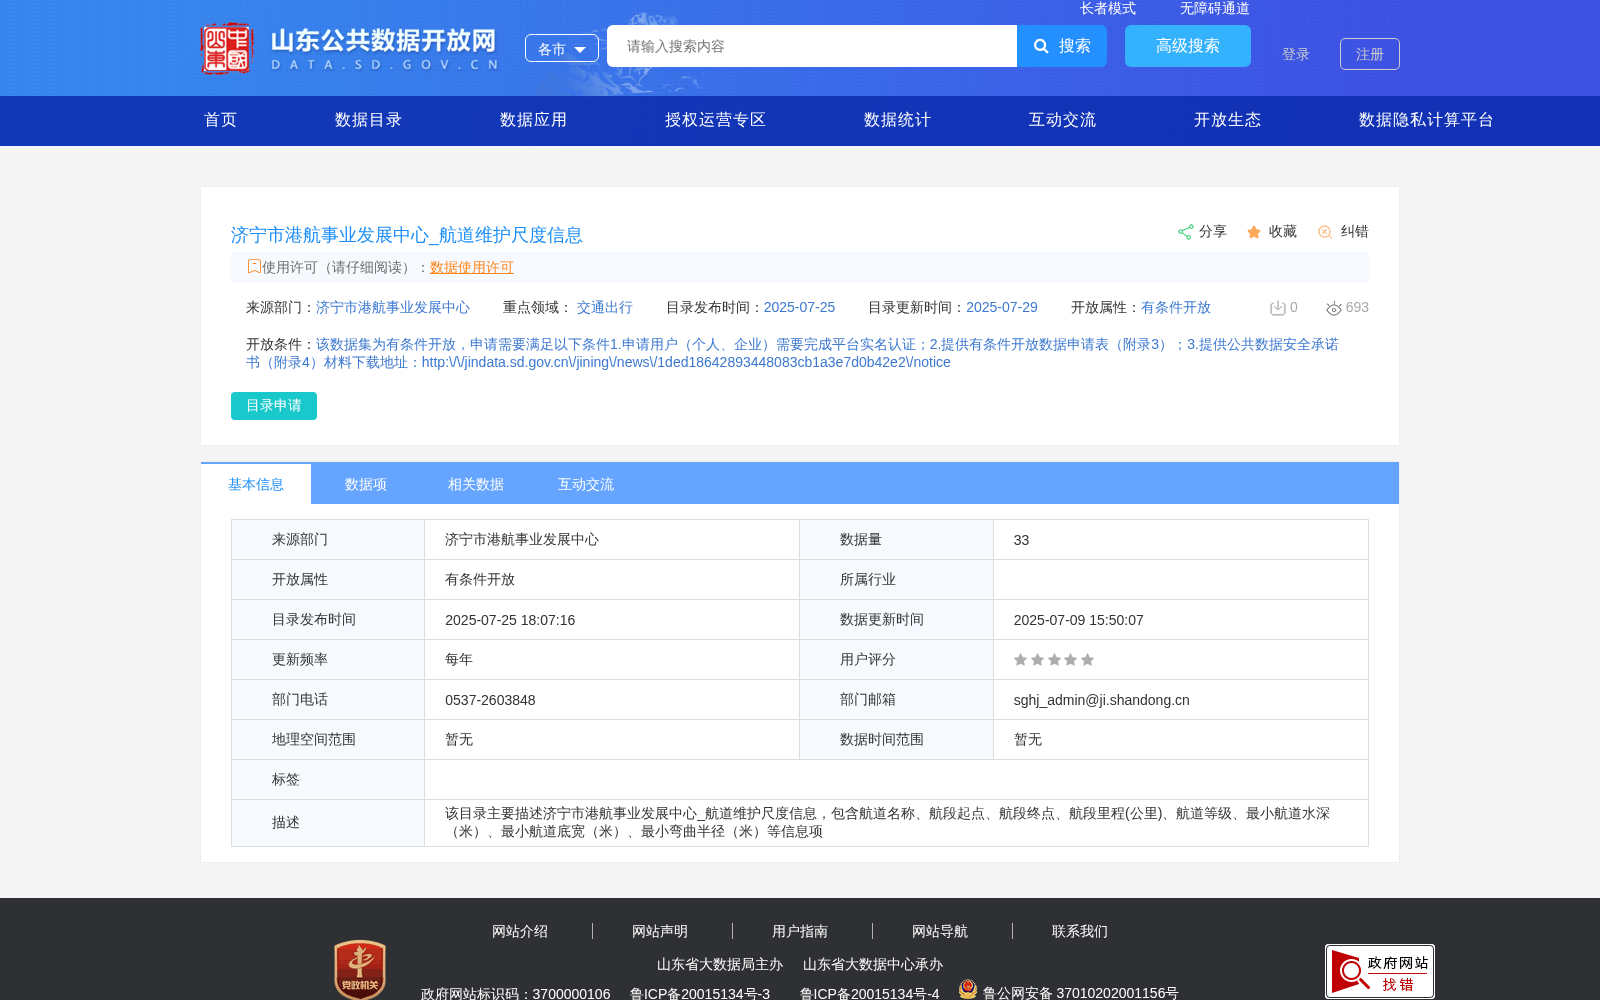Click the 纠错 error report icon
The image size is (1600, 1000).
[1325, 232]
